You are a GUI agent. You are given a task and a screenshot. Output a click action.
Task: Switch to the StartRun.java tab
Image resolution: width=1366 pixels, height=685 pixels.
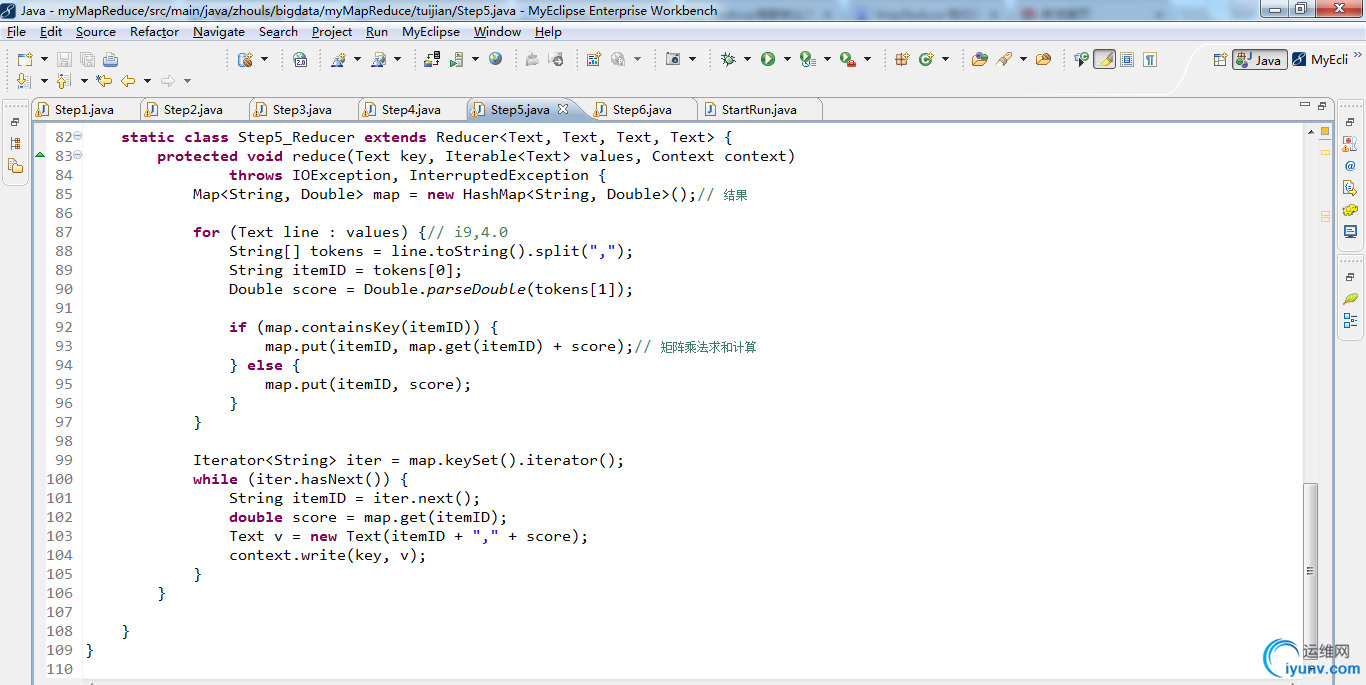(759, 109)
